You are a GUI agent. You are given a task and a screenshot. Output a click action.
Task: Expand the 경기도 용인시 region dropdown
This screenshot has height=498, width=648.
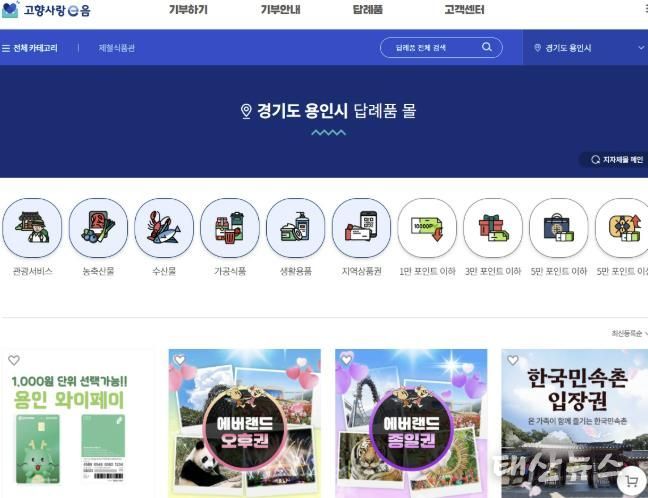tap(585, 48)
